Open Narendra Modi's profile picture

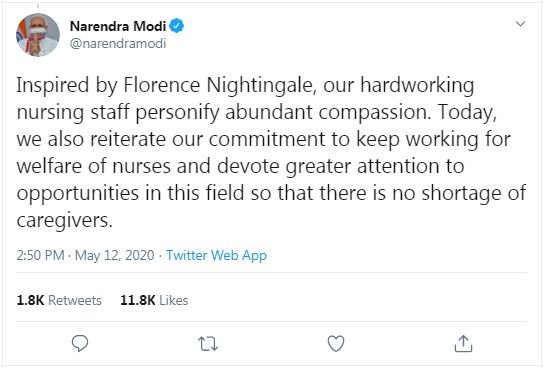point(38,35)
